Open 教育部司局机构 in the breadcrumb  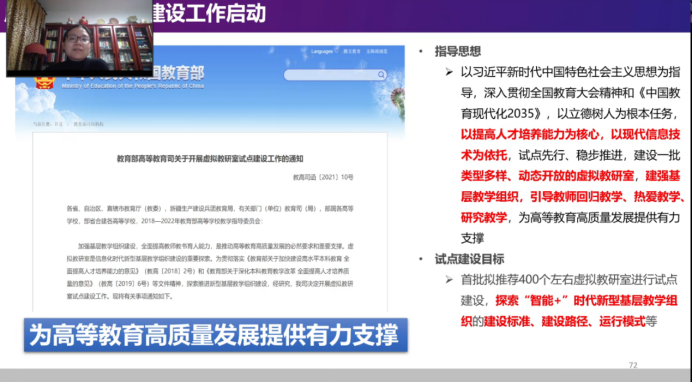[x=88, y=124]
